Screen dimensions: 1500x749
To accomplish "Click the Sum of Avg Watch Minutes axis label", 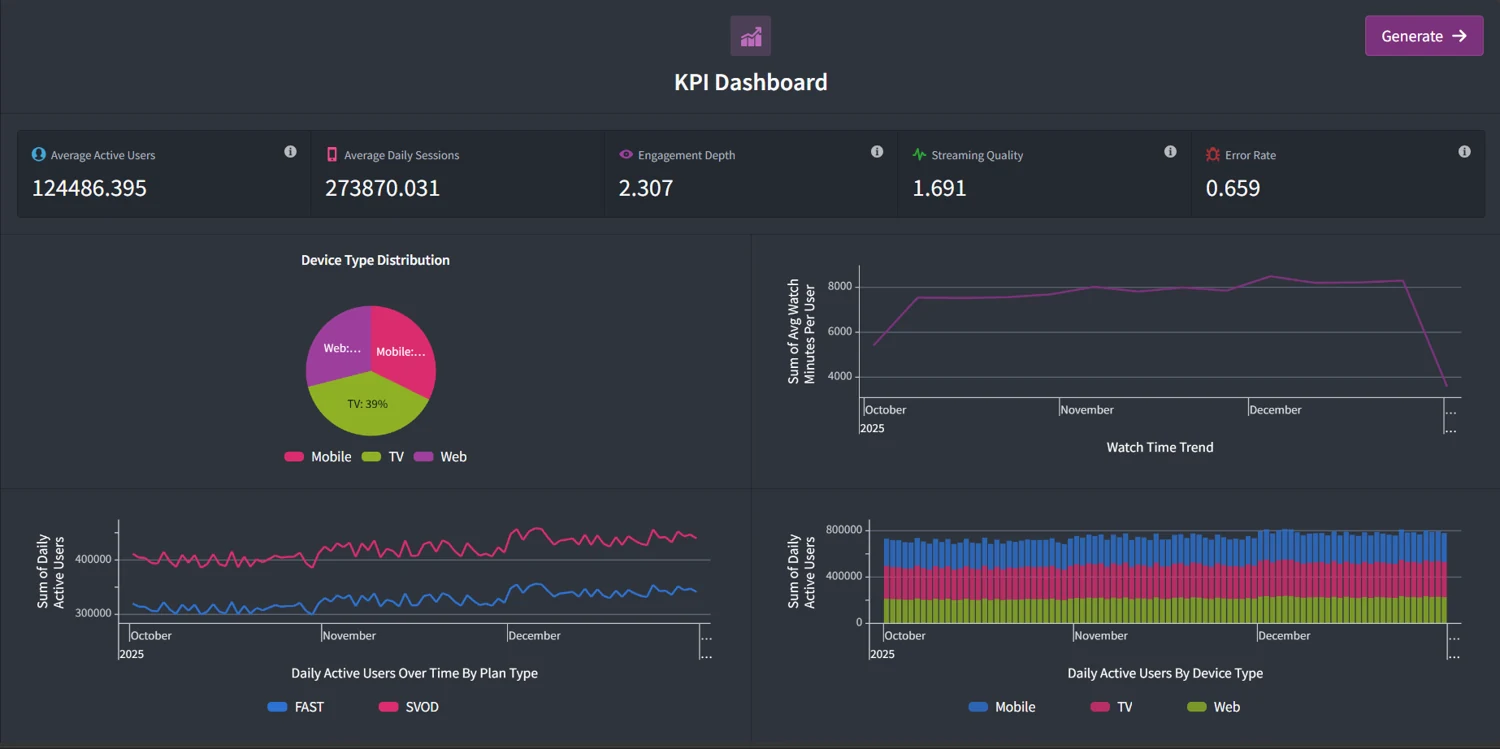I will pyautogui.click(x=802, y=331).
